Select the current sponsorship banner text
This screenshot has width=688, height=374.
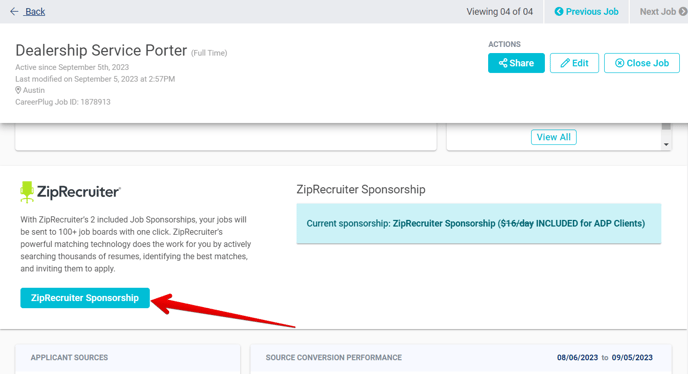pos(476,223)
